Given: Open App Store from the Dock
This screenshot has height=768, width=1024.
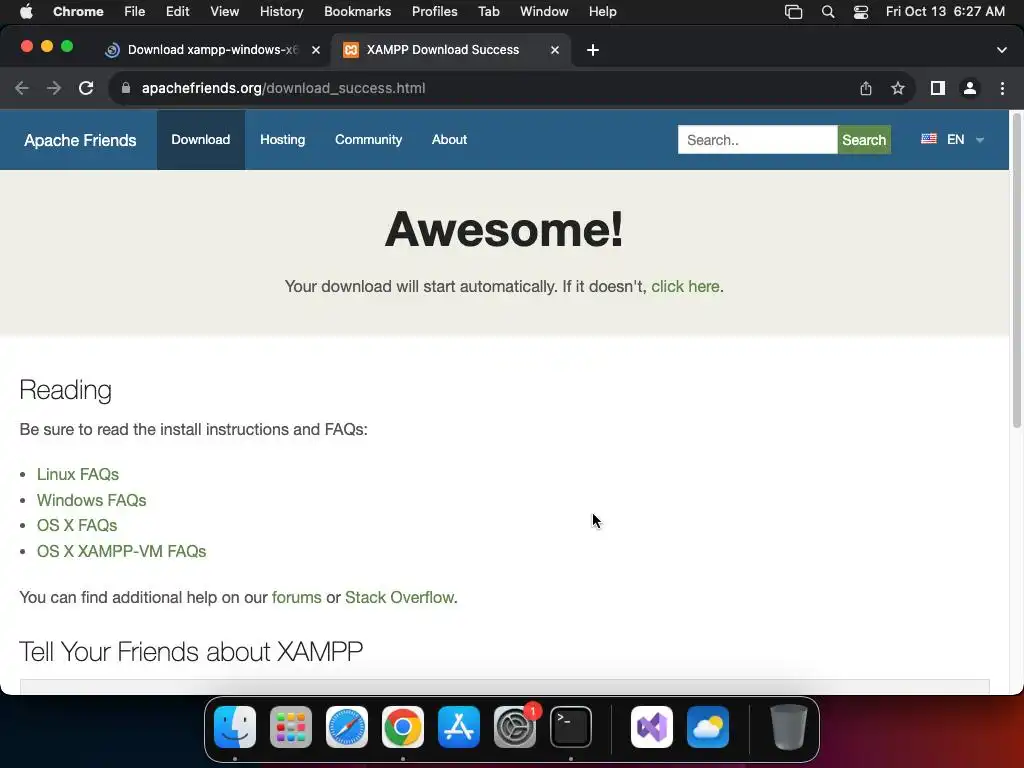Looking at the screenshot, I should 458,727.
